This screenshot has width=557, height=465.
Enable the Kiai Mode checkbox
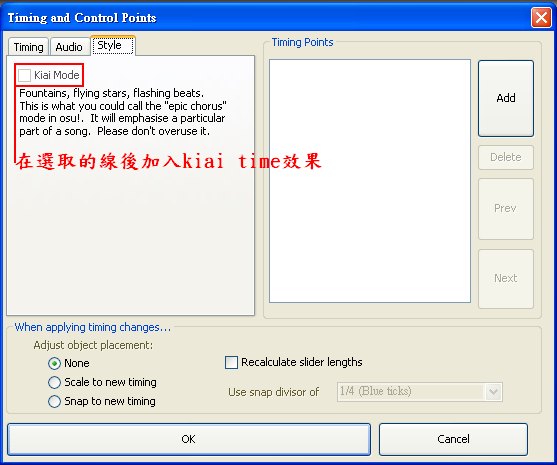pos(25,75)
